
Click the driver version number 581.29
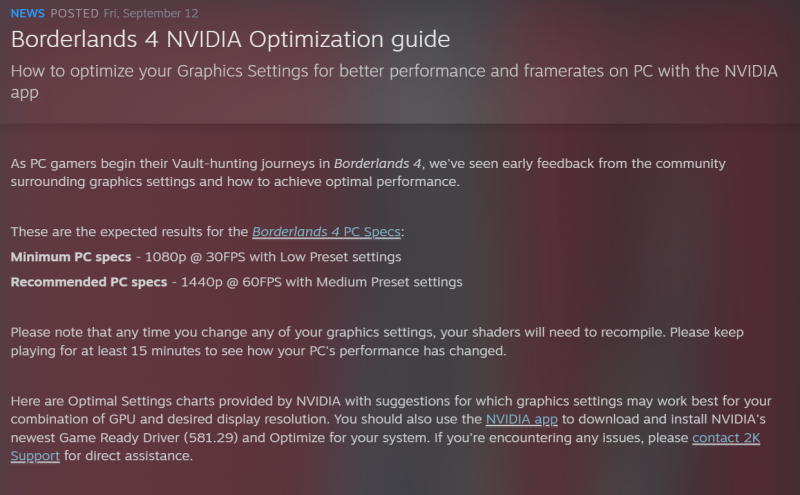[x=211, y=438]
